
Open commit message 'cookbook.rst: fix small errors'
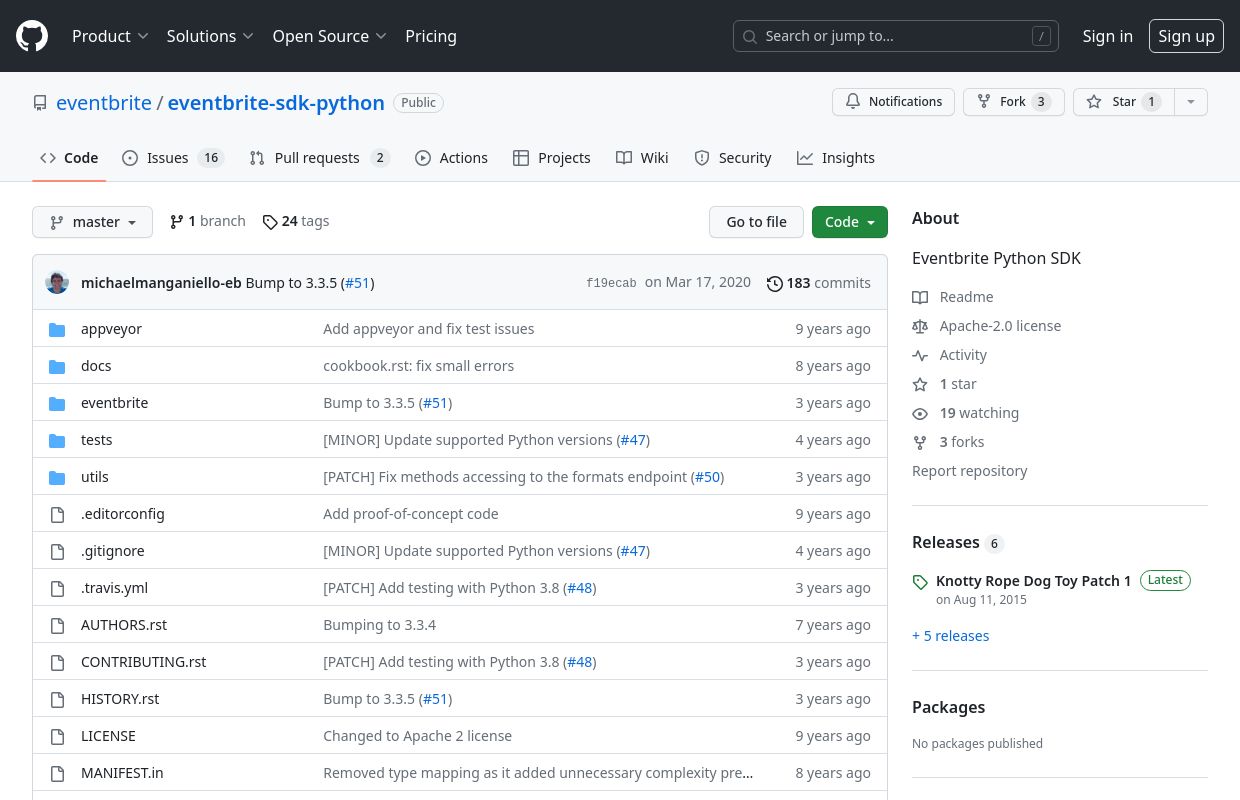[419, 366]
